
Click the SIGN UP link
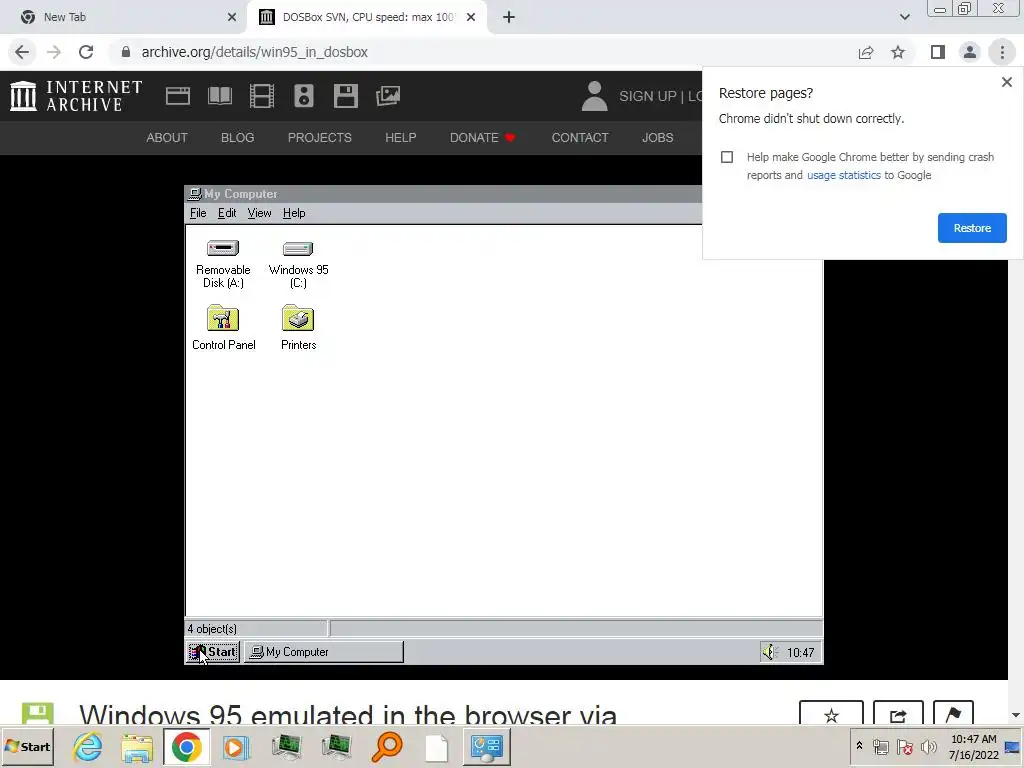click(x=647, y=96)
